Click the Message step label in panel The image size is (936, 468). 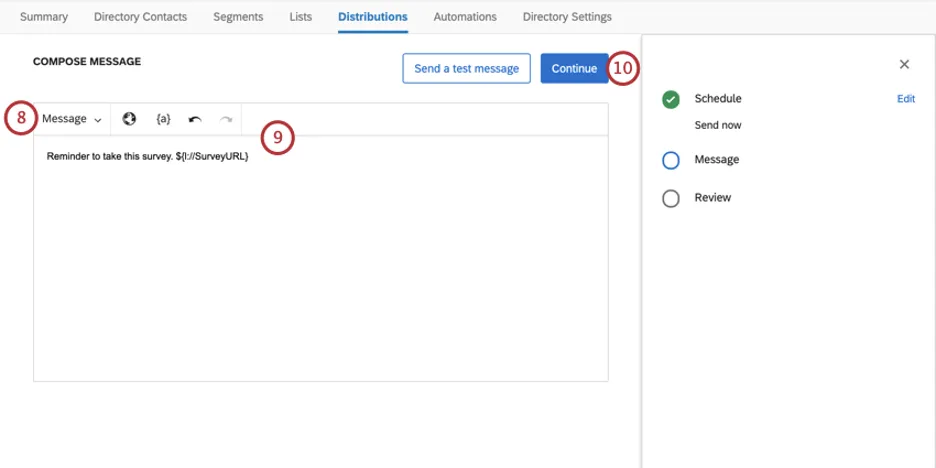coord(716,159)
